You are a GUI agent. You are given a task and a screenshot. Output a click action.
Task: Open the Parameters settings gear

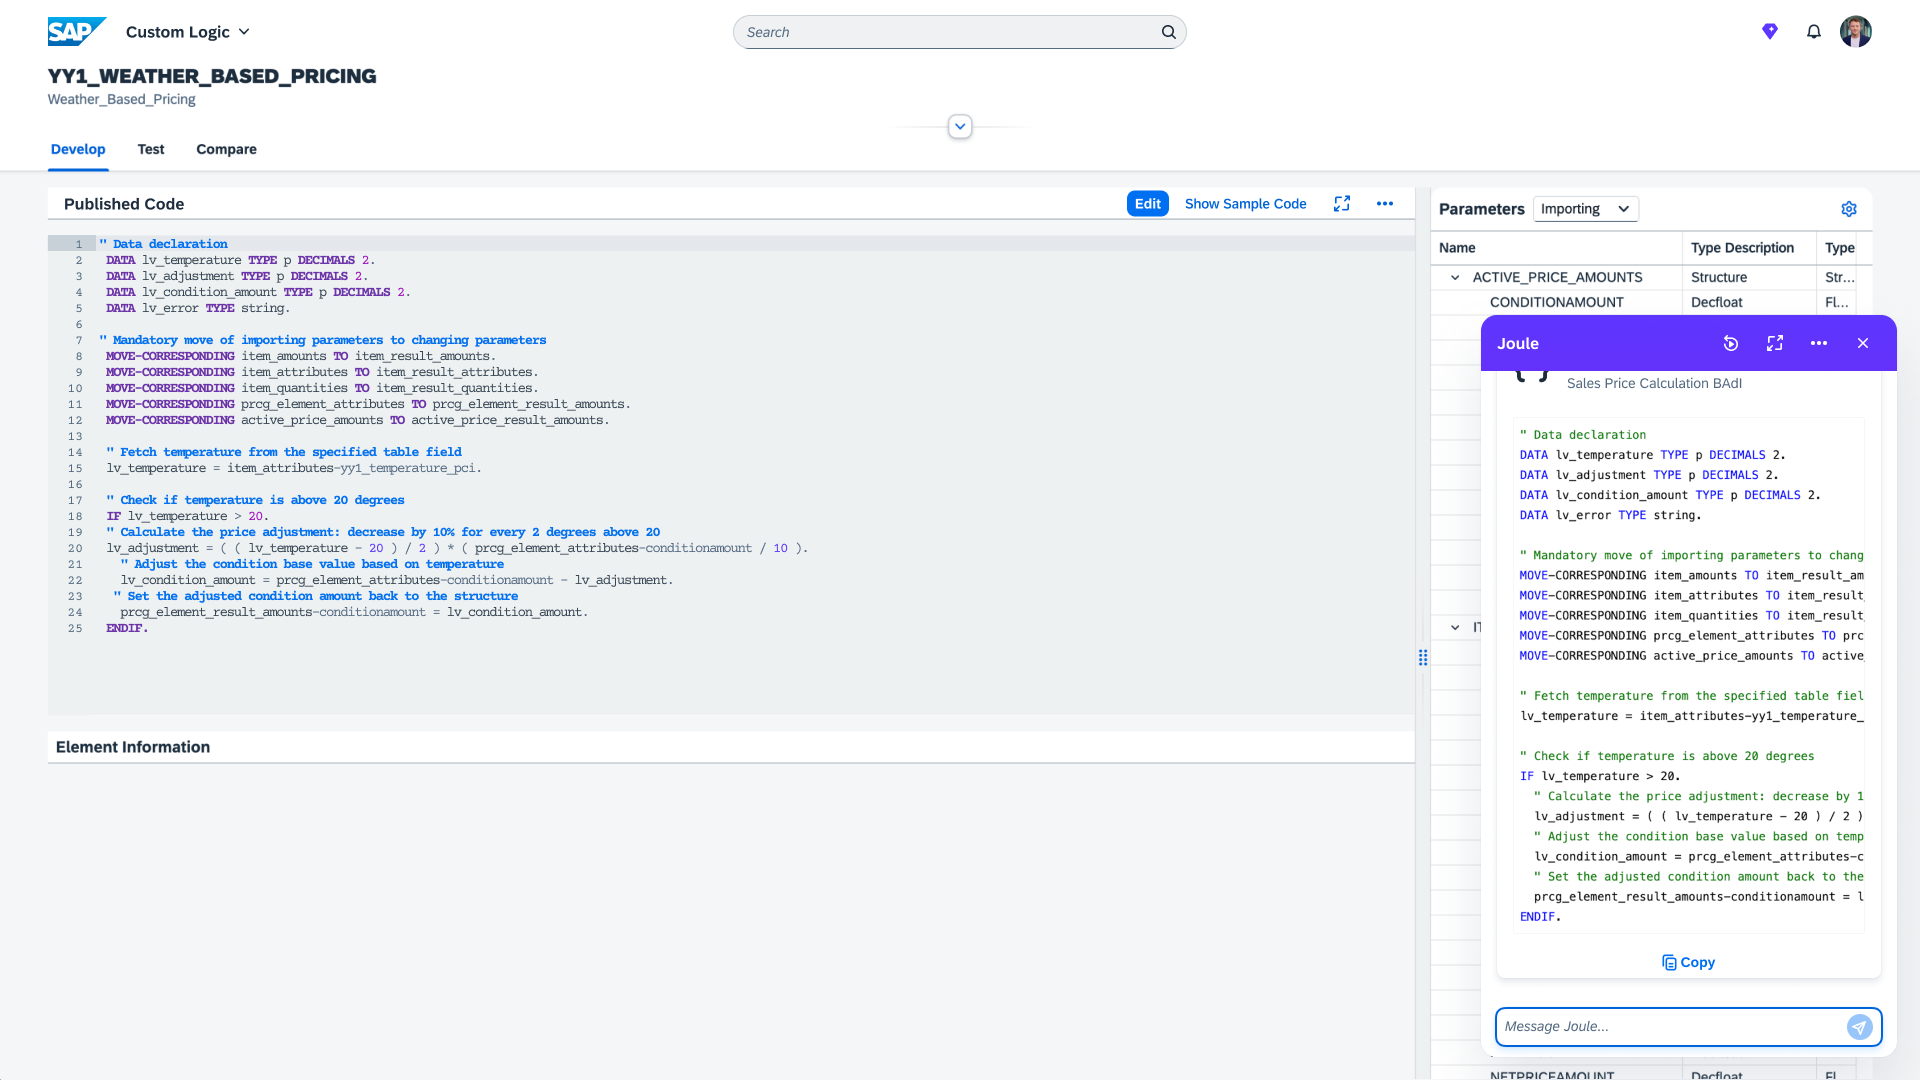[1848, 209]
